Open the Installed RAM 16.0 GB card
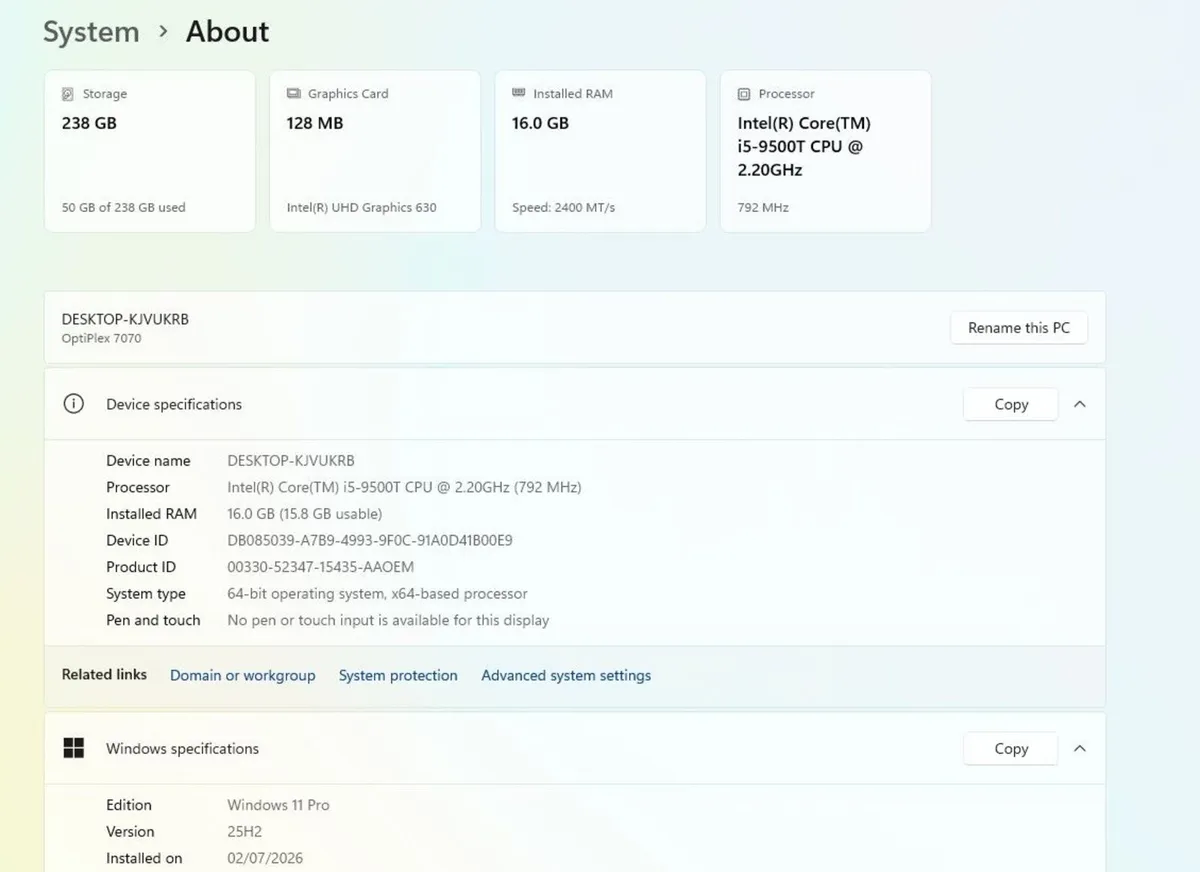Image resolution: width=1200 pixels, height=872 pixels. [x=600, y=151]
